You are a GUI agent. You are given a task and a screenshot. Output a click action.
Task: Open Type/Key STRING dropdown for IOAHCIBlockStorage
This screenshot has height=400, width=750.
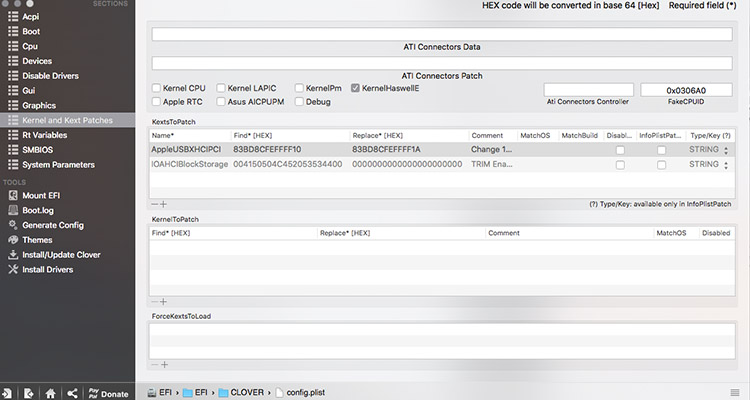(x=709, y=165)
